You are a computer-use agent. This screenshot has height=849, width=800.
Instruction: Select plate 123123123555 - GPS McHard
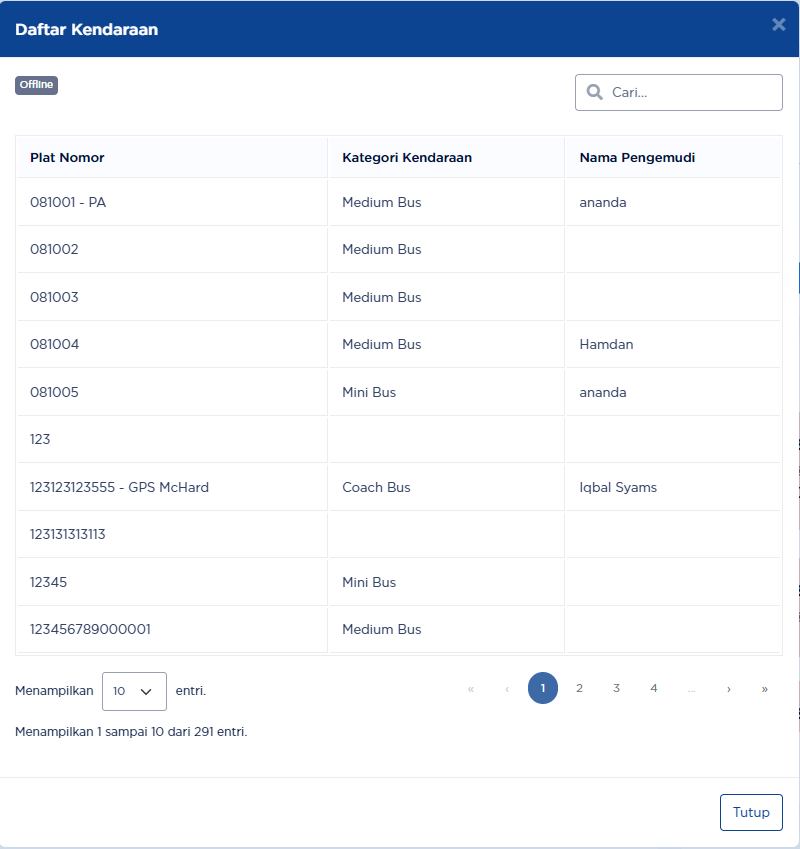tap(119, 487)
